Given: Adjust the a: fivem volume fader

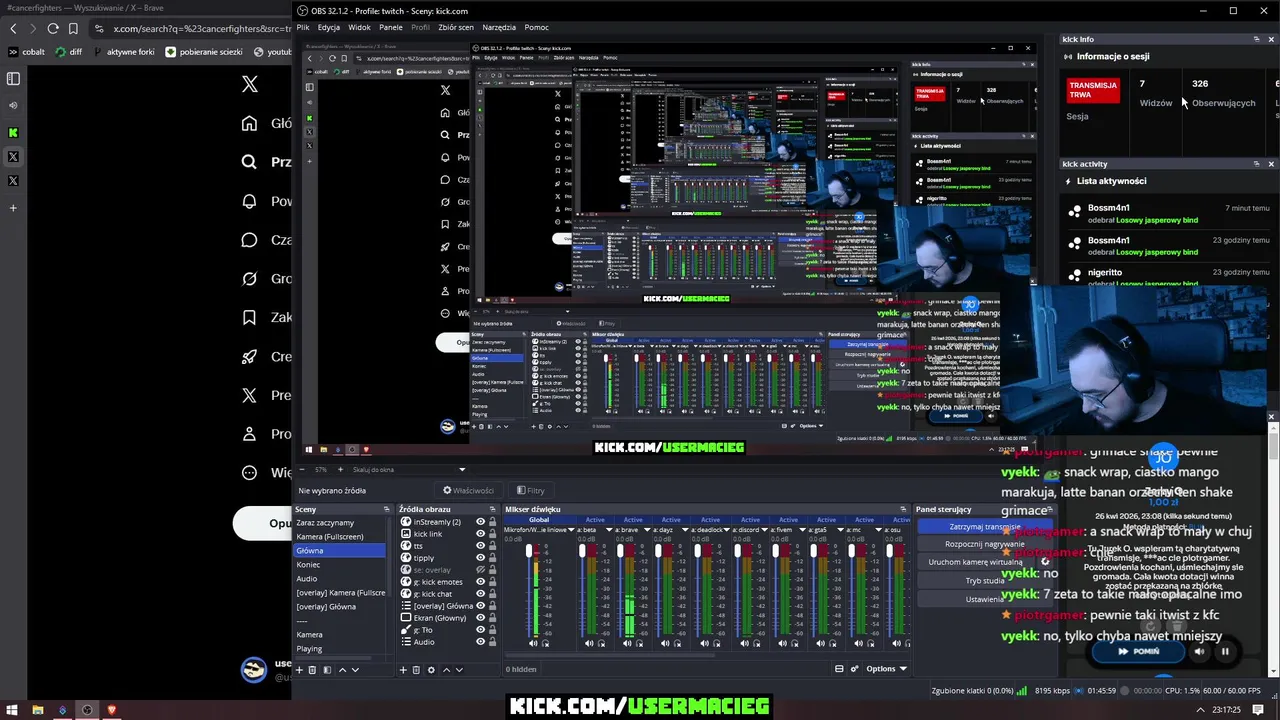Looking at the screenshot, I should (x=775, y=550).
